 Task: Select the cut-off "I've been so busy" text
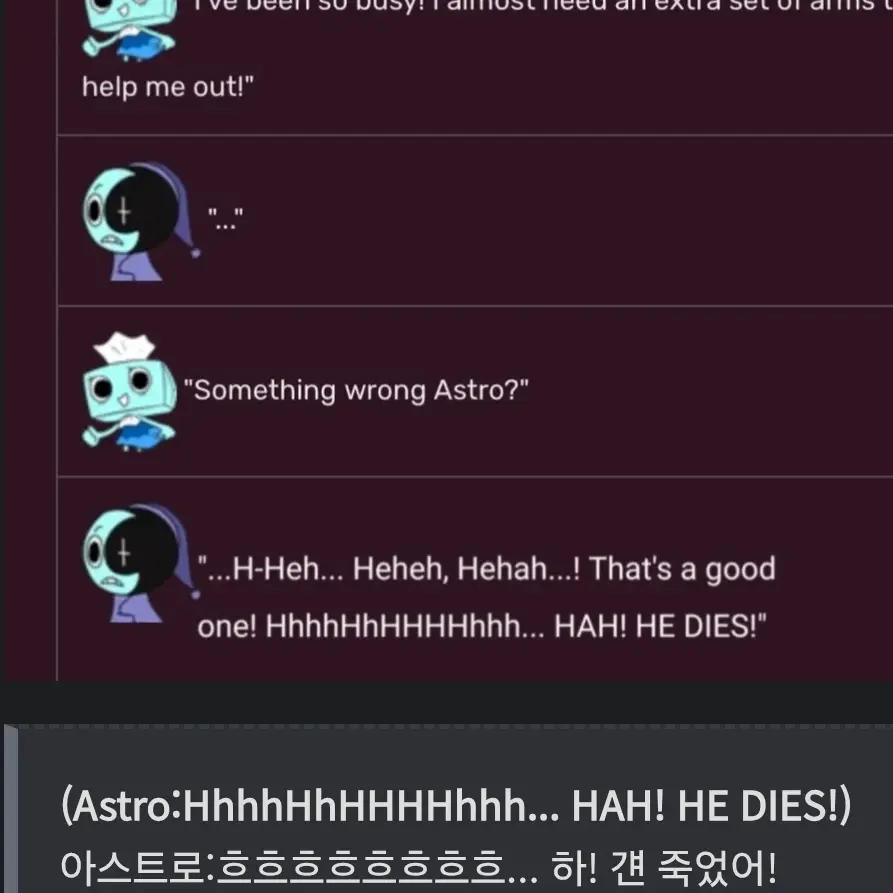tap(541, 6)
